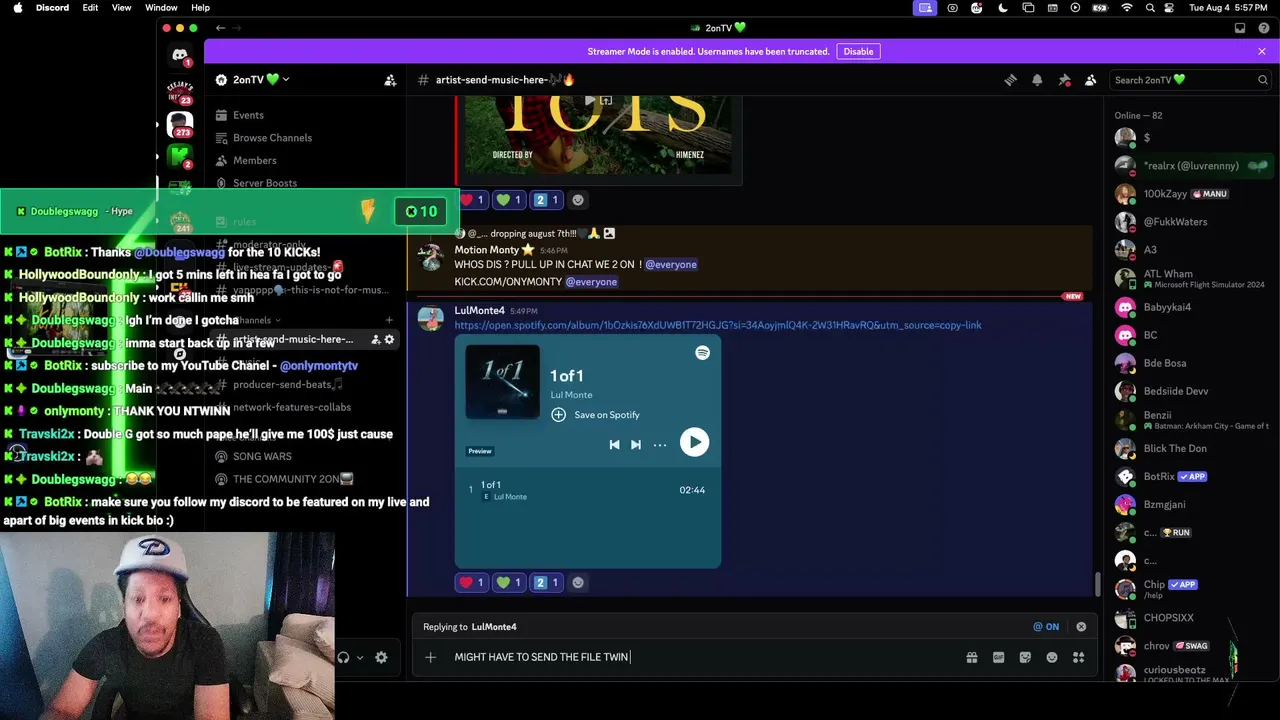Toggle the 2 emoji reaction on LulMonte4's message

pos(546,582)
